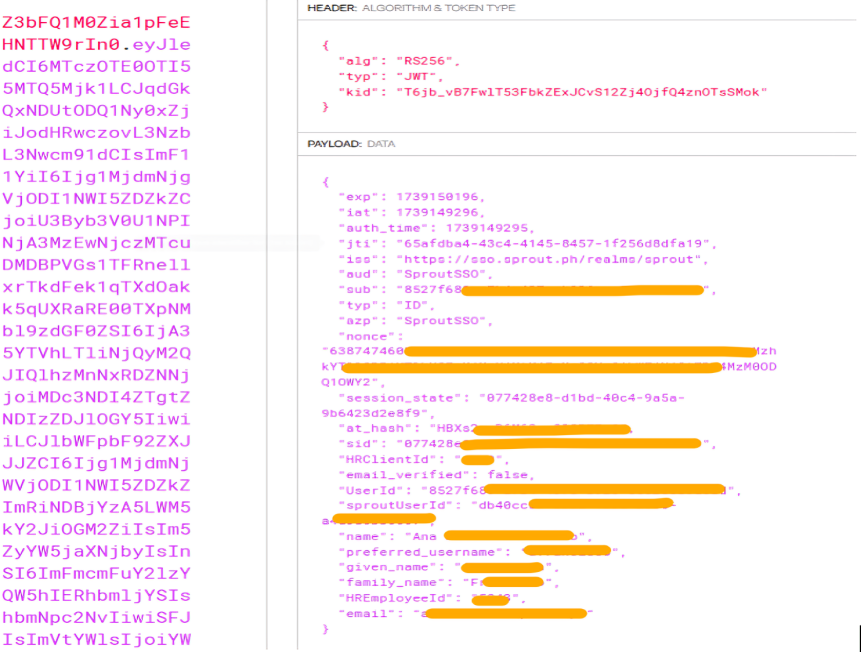Click the "exp" timestamp 1739150196

tap(438, 197)
